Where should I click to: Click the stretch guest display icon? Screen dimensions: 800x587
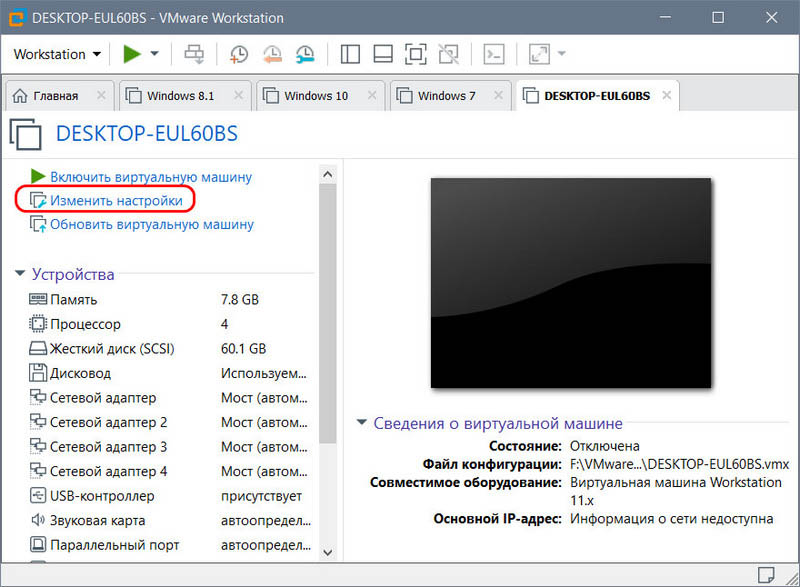point(539,54)
